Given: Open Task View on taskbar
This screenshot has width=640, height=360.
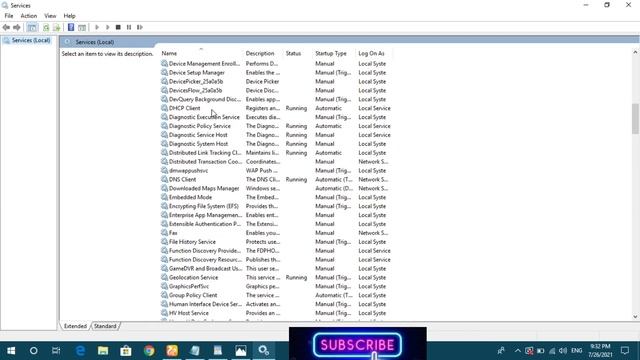Looking at the screenshot, I should tap(56, 351).
